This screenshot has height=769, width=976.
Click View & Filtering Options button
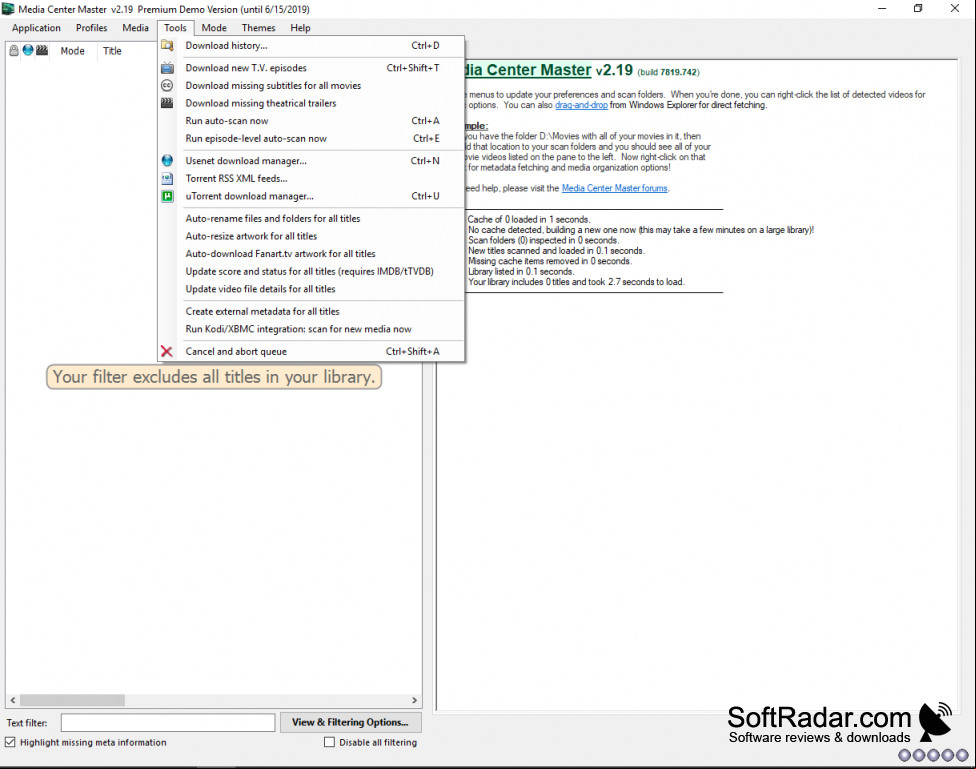pyautogui.click(x=350, y=722)
